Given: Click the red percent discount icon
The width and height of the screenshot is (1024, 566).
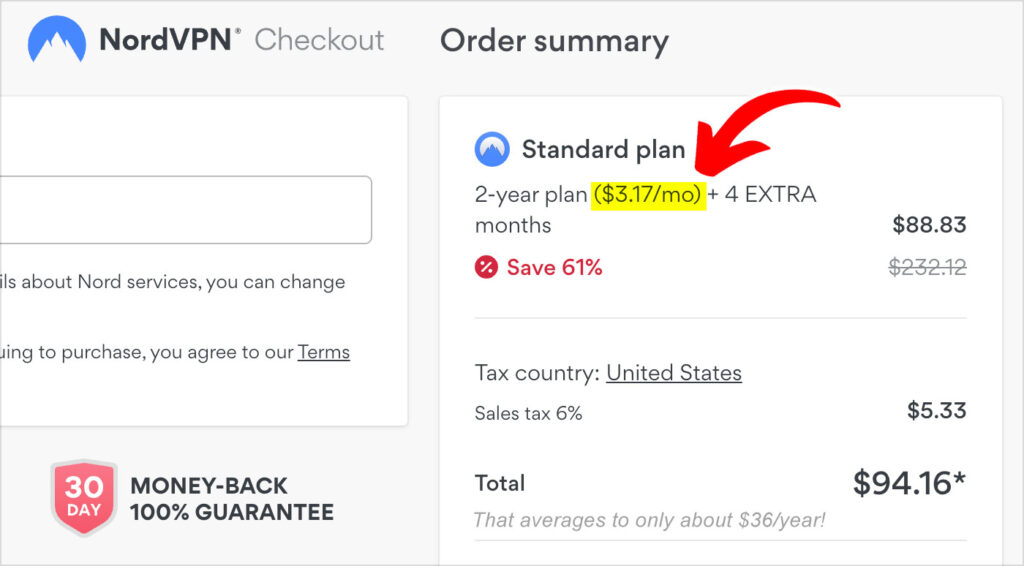Looking at the screenshot, I should [486, 267].
